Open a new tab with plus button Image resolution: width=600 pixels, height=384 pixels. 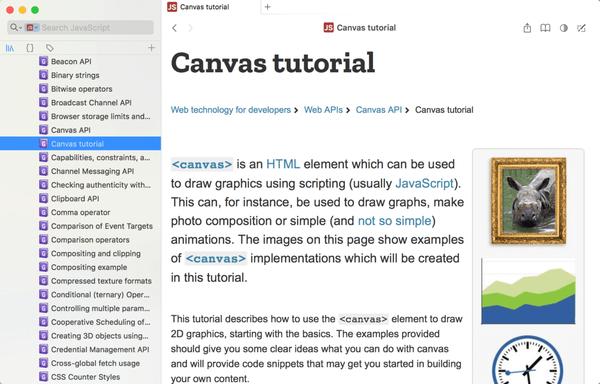point(267,7)
